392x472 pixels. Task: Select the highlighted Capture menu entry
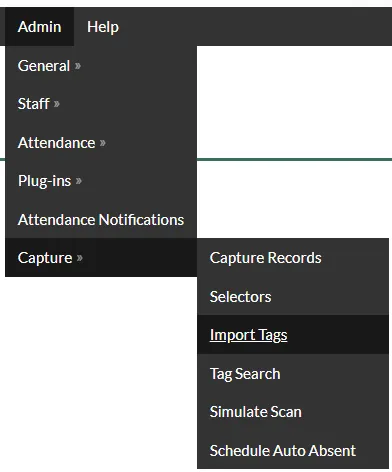point(101,258)
